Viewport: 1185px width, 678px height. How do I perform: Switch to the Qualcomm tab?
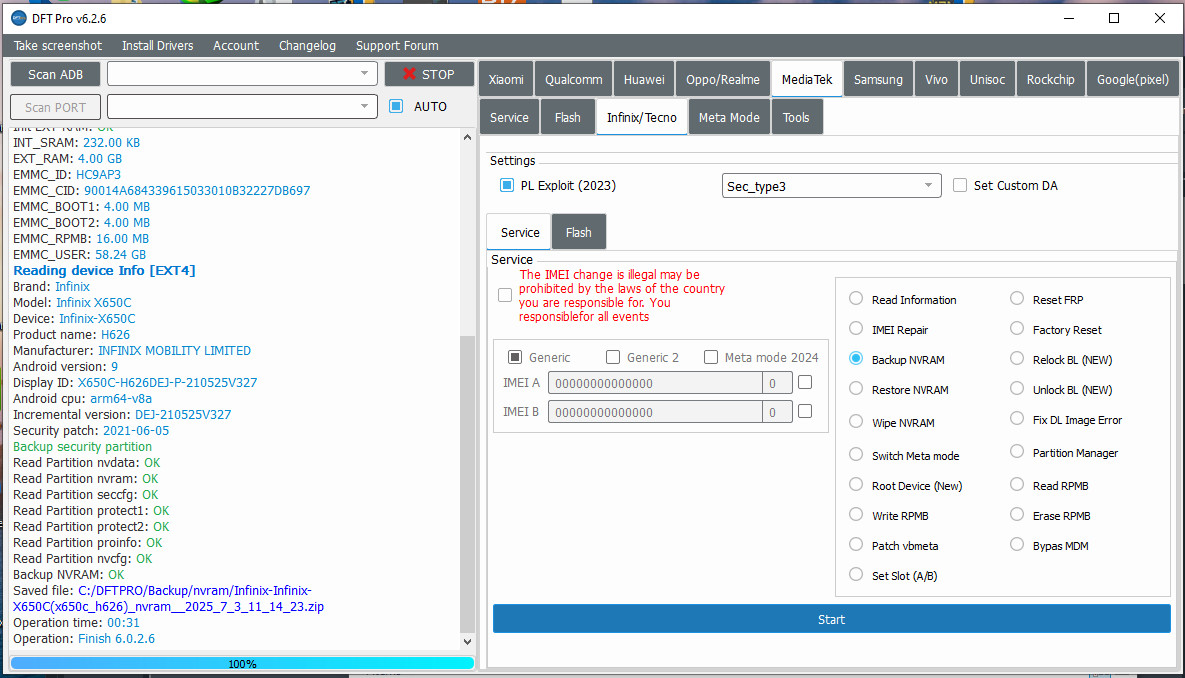tap(573, 79)
